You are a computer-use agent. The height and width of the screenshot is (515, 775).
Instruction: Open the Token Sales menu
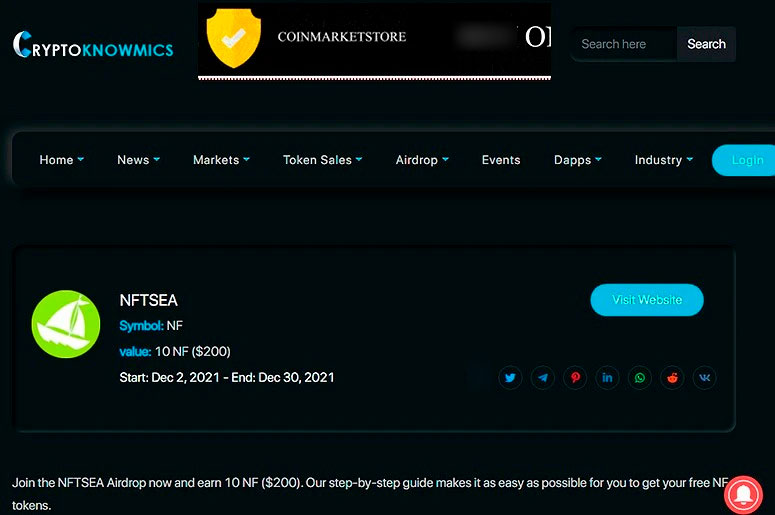pyautogui.click(x=322, y=160)
